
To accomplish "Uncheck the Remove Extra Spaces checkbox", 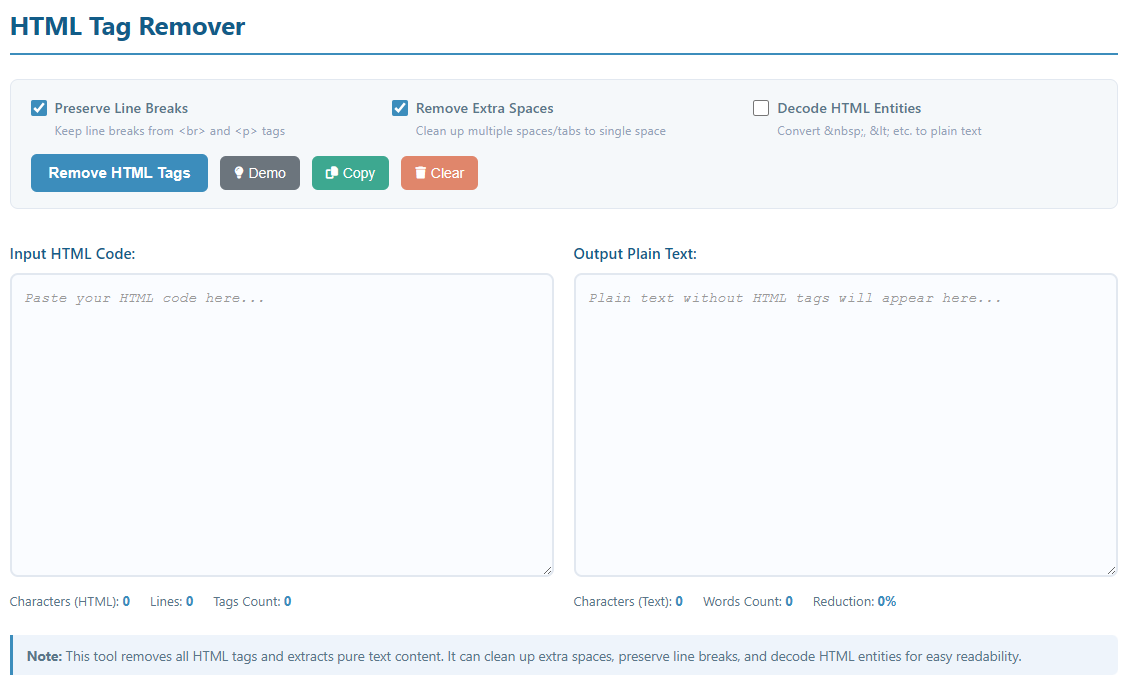I will (x=400, y=108).
